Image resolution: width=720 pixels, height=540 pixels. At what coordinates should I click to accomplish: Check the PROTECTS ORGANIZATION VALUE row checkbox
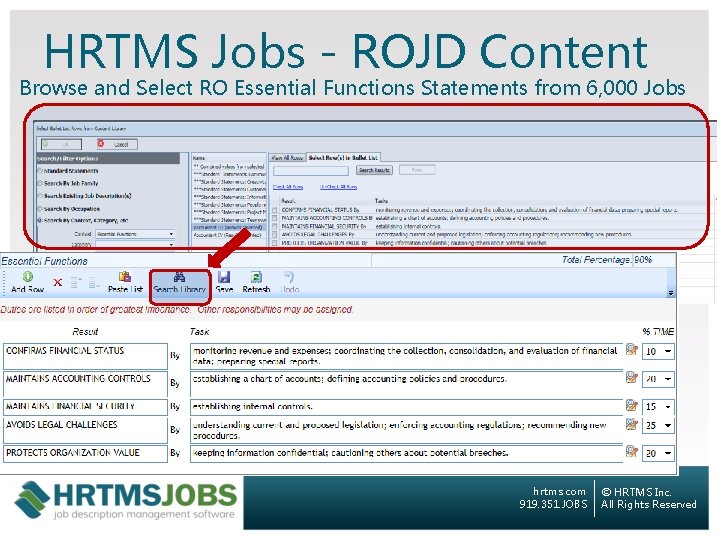tap(275, 242)
